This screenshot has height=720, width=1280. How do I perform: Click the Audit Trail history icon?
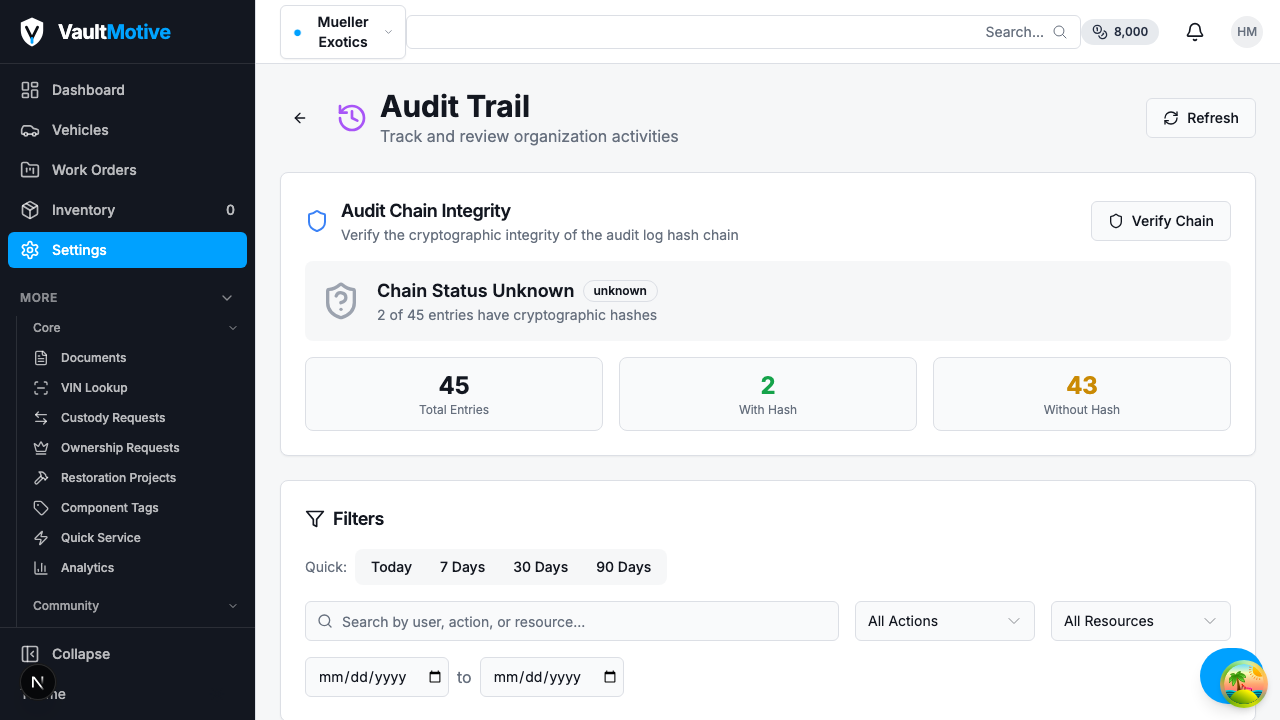(x=351, y=118)
